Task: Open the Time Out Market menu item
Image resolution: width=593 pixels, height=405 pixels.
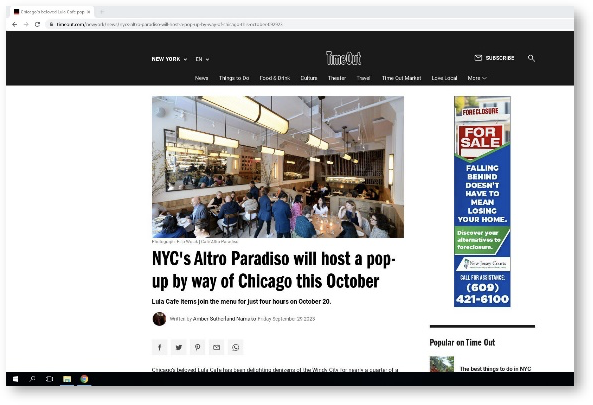Action: 401,78
